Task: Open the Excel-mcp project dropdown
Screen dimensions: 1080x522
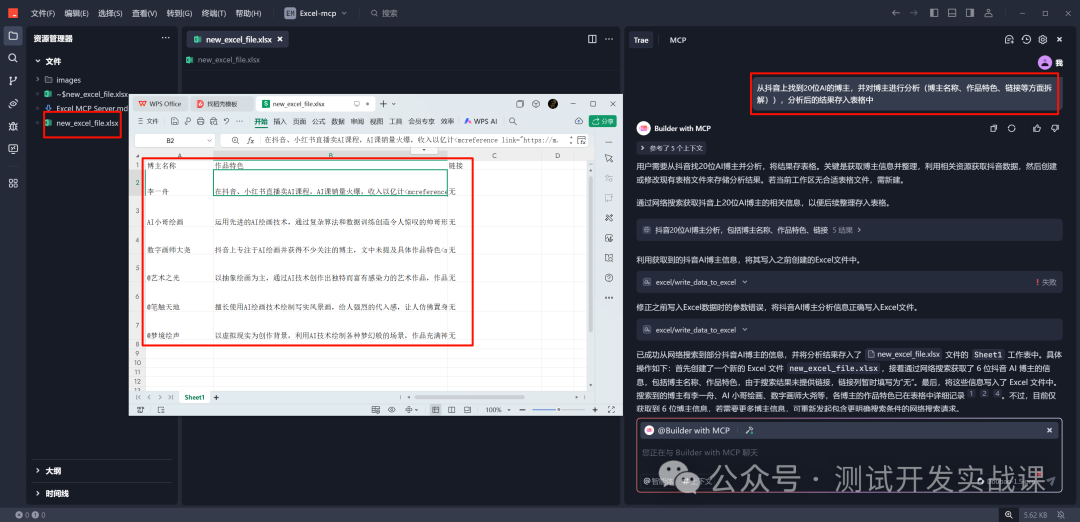Action: tap(316, 13)
